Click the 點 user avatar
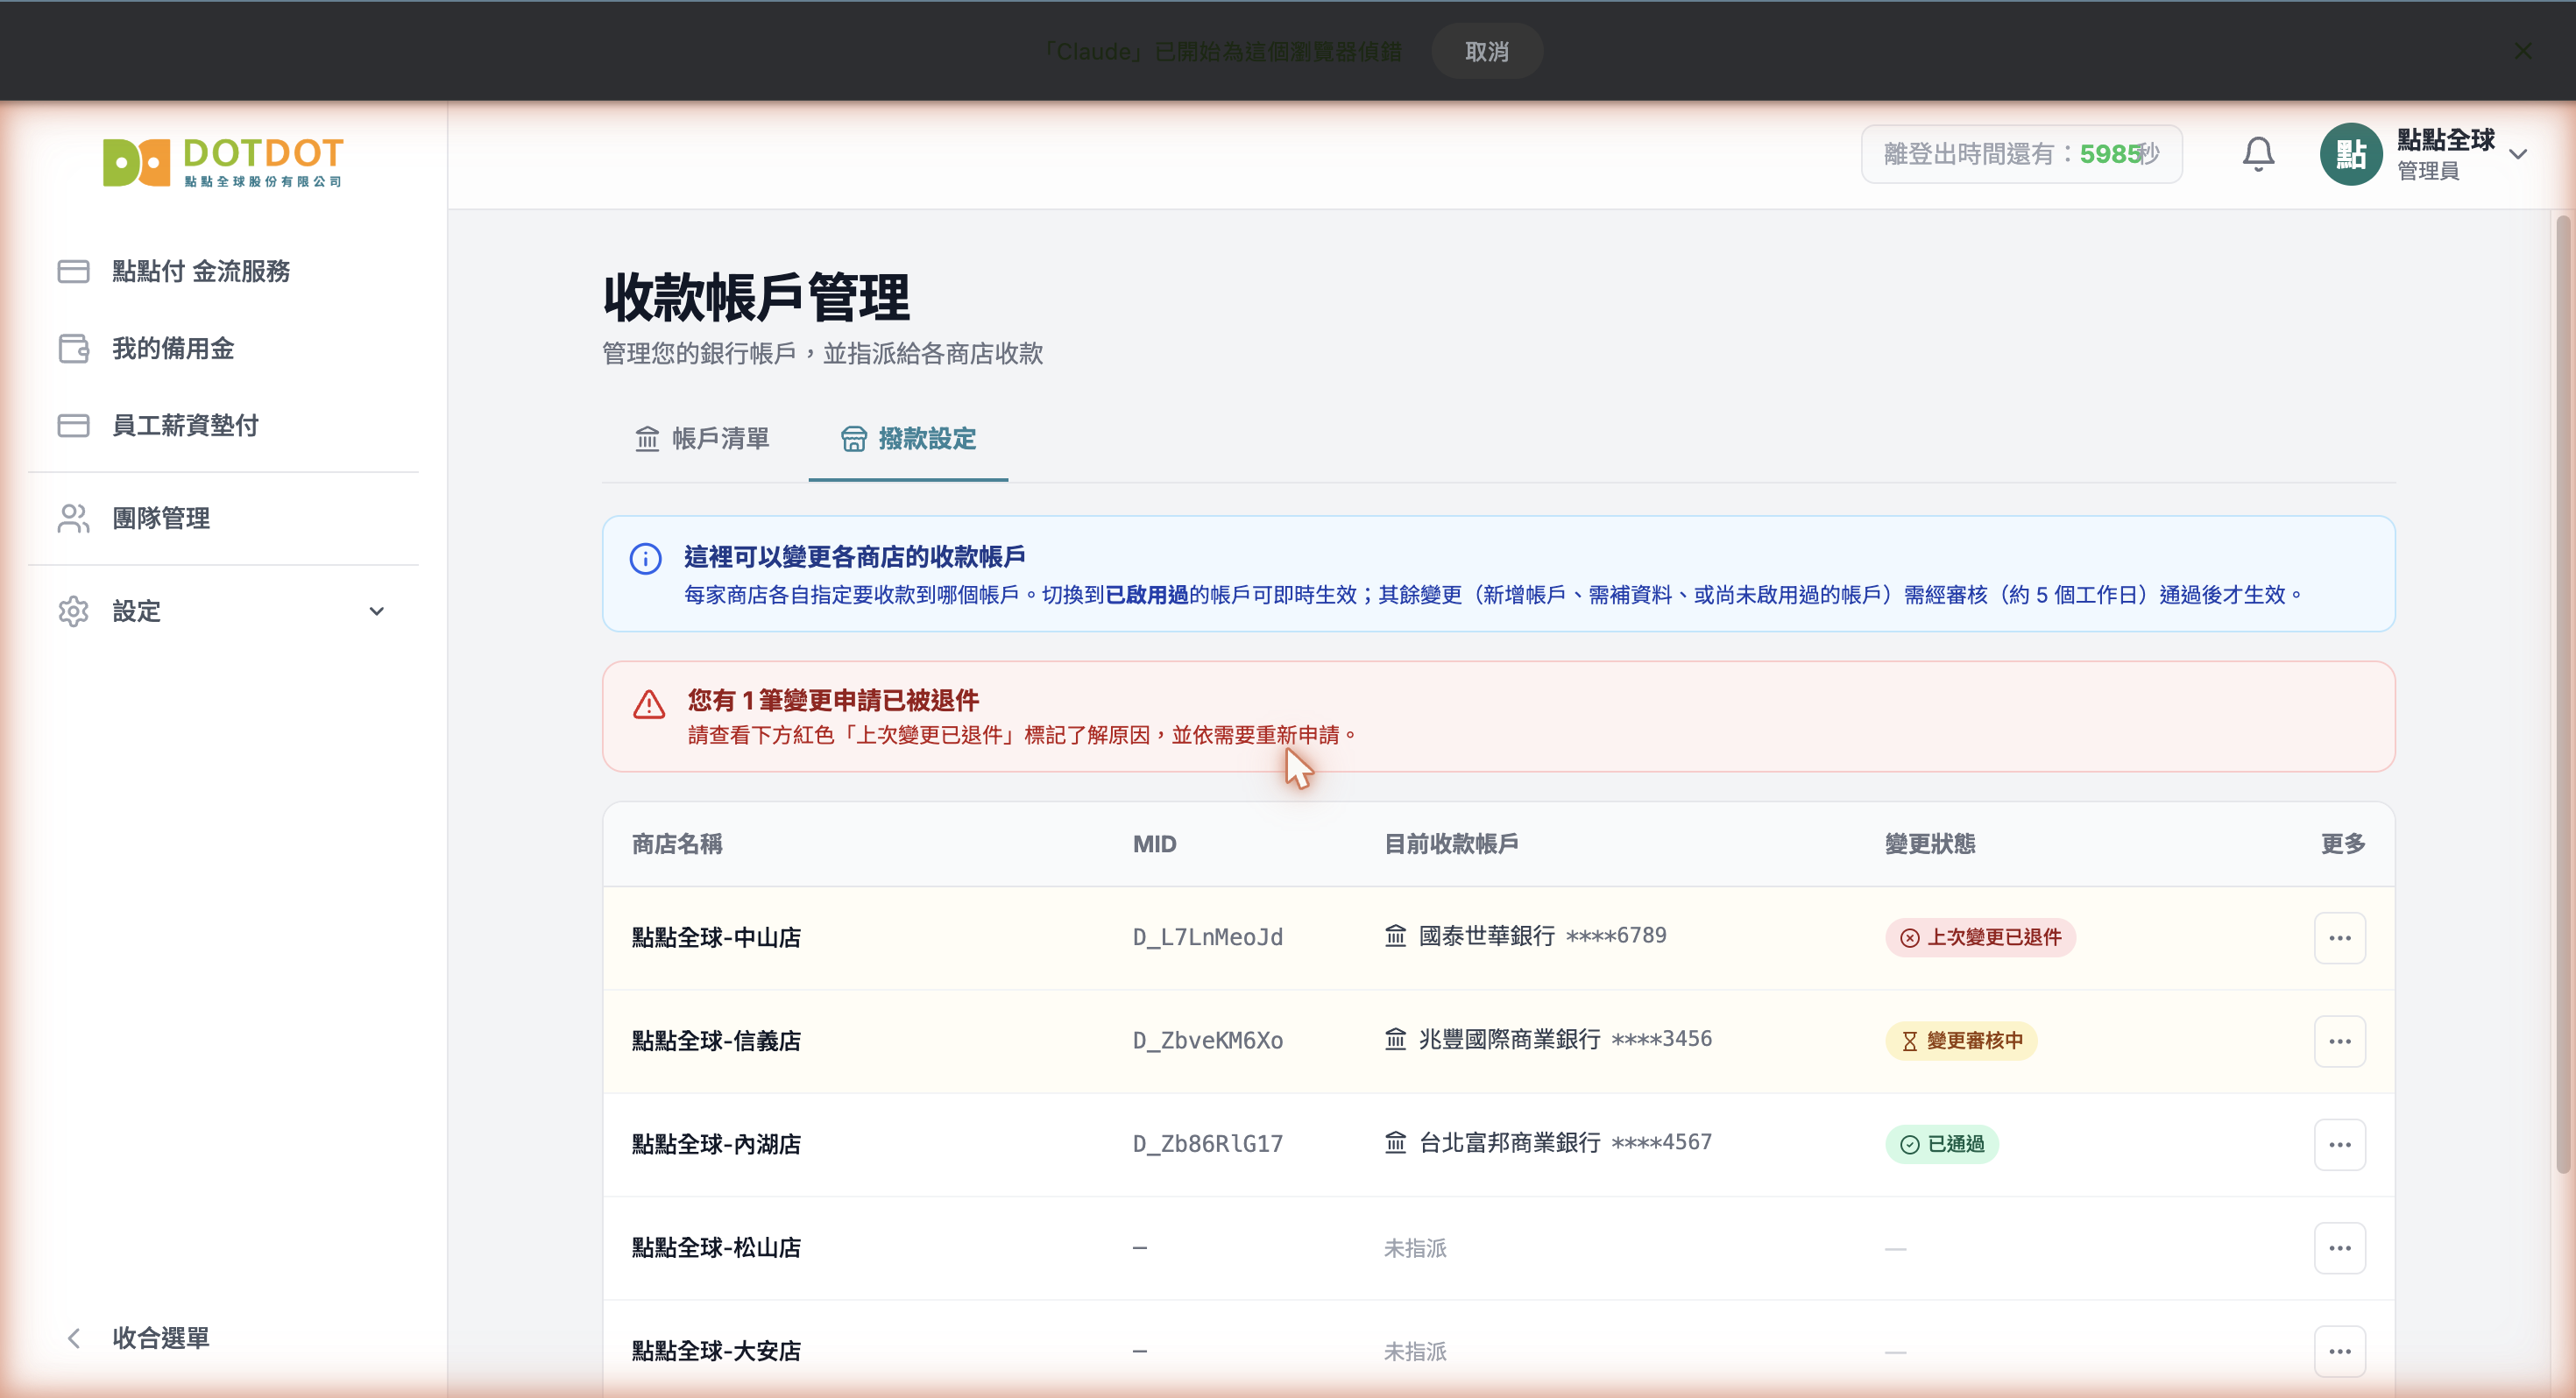 coord(2350,154)
